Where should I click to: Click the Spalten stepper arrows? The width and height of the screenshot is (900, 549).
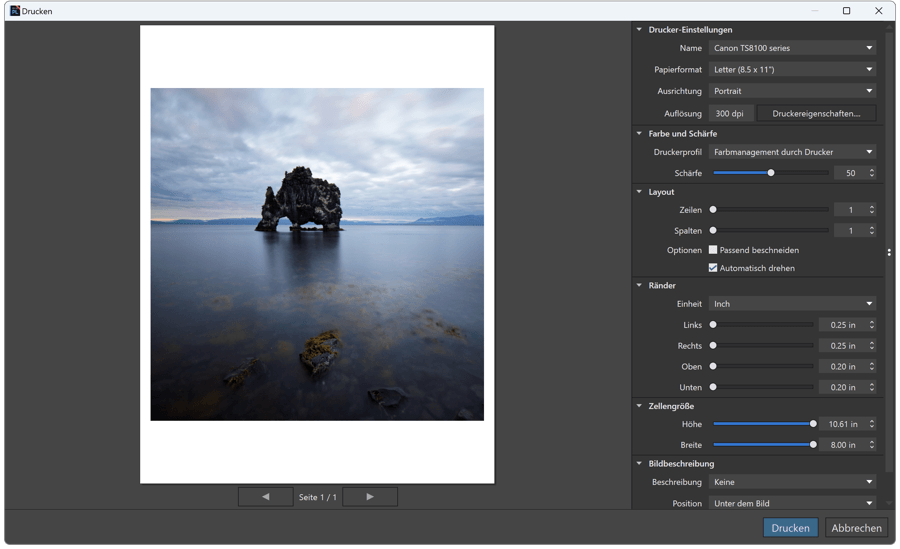[x=871, y=230]
